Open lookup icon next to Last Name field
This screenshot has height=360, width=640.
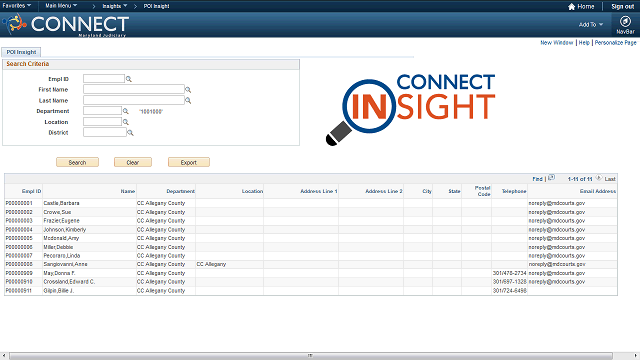pyautogui.click(x=188, y=100)
